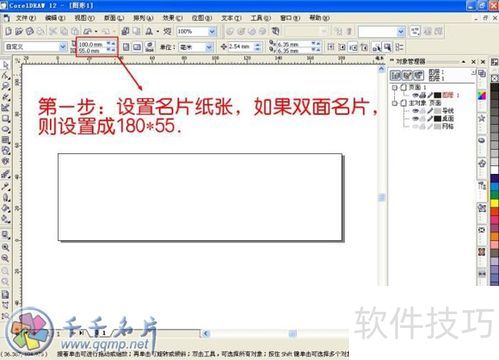Select the Fill tool
The height and width of the screenshot is (360, 499).
point(5,208)
